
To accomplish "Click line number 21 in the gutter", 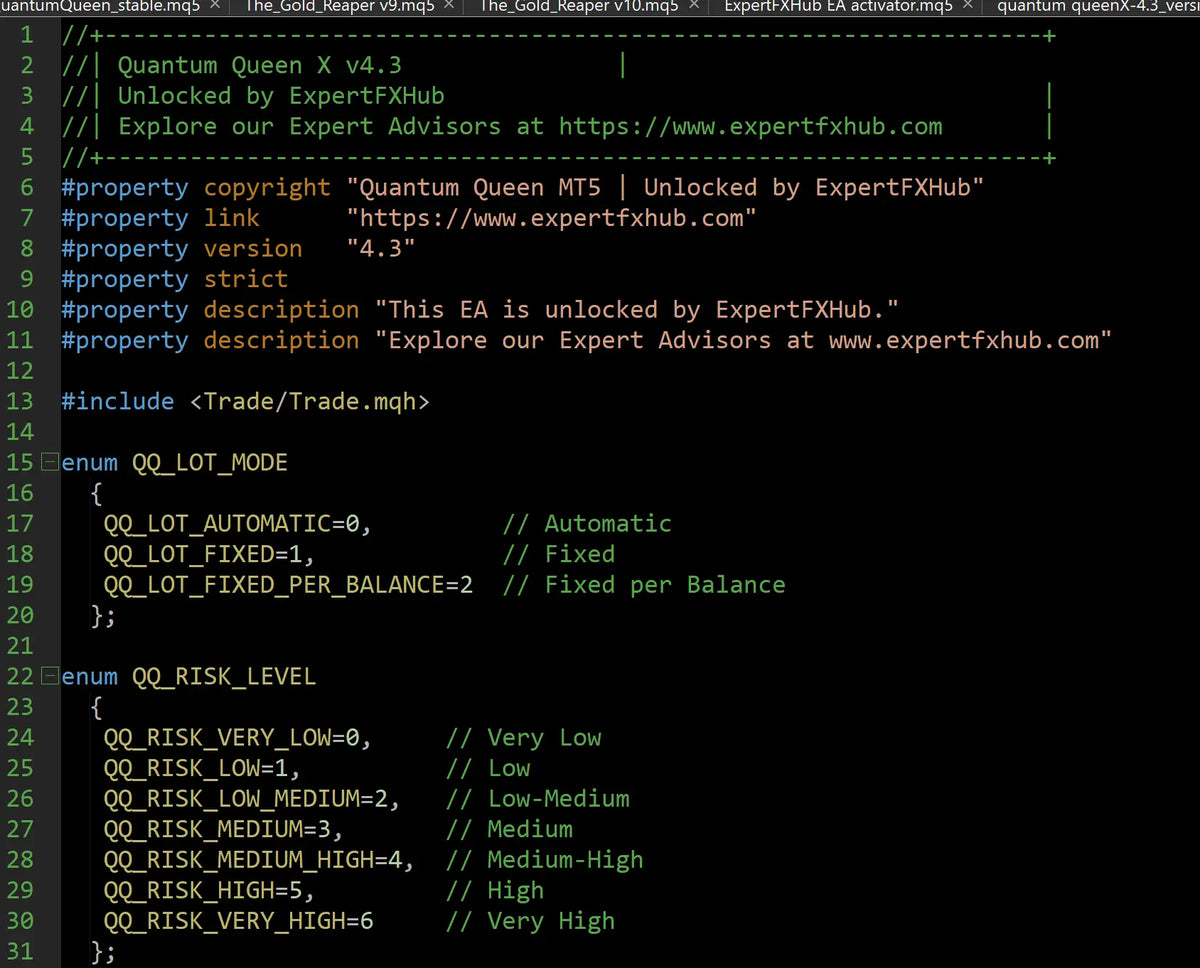I will (20, 646).
